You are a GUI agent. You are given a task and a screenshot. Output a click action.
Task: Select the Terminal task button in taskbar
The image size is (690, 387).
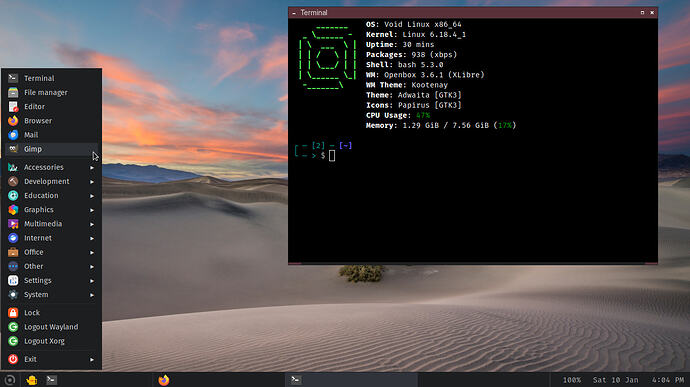pyautogui.click(x=352, y=380)
